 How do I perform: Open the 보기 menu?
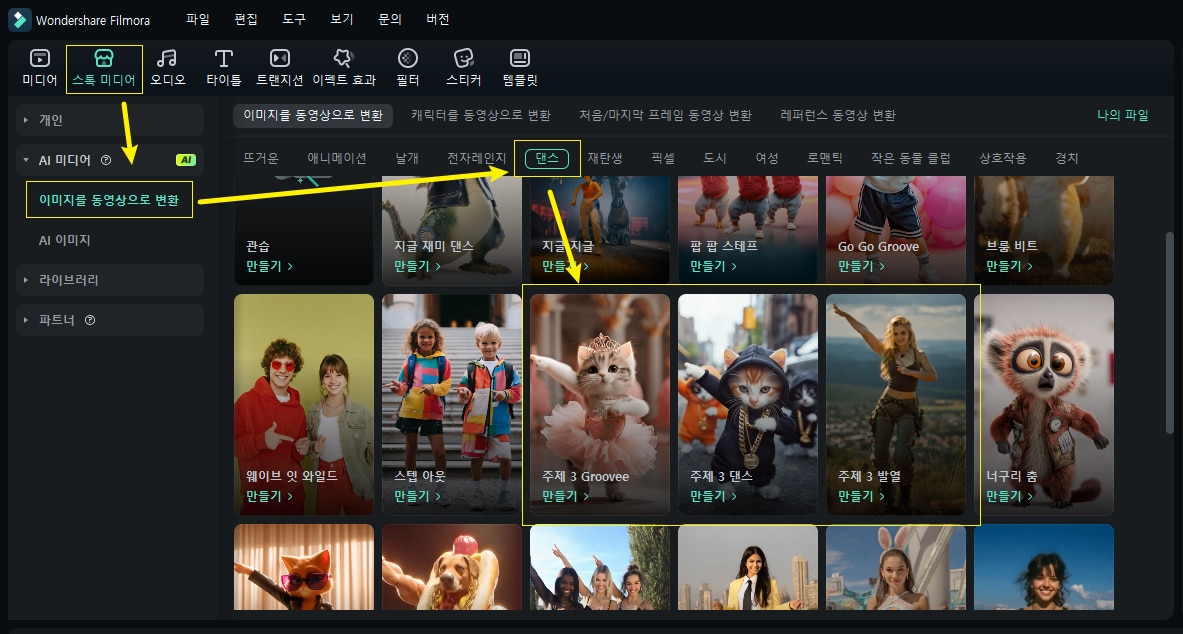click(342, 20)
